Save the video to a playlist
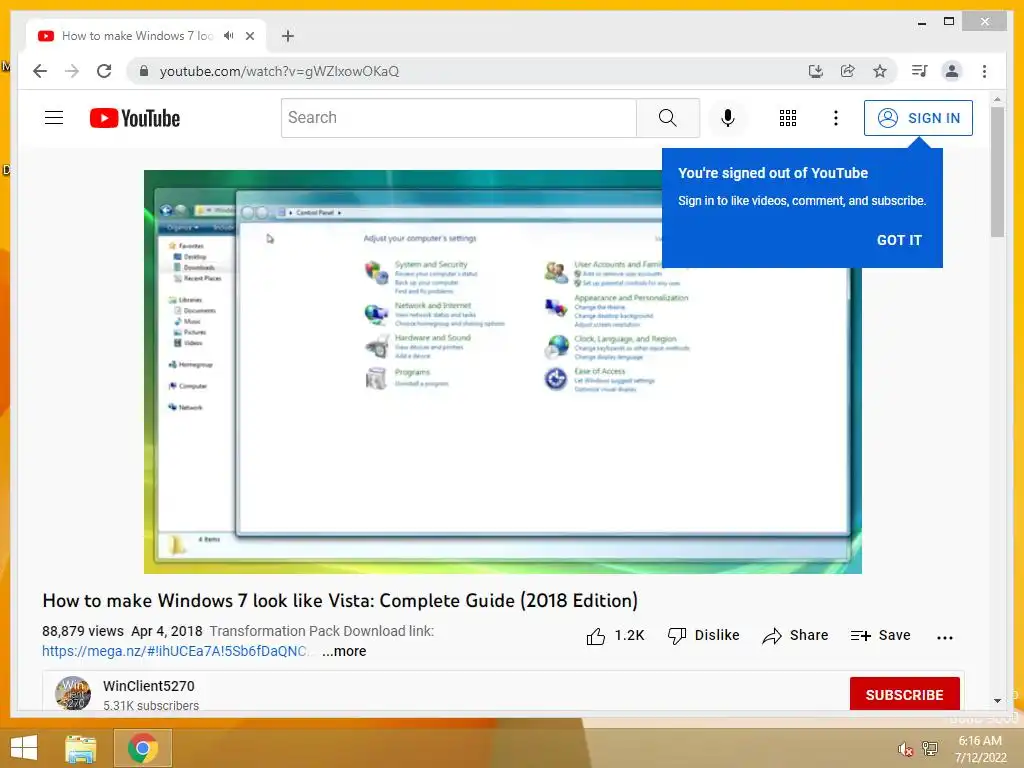 click(x=880, y=635)
